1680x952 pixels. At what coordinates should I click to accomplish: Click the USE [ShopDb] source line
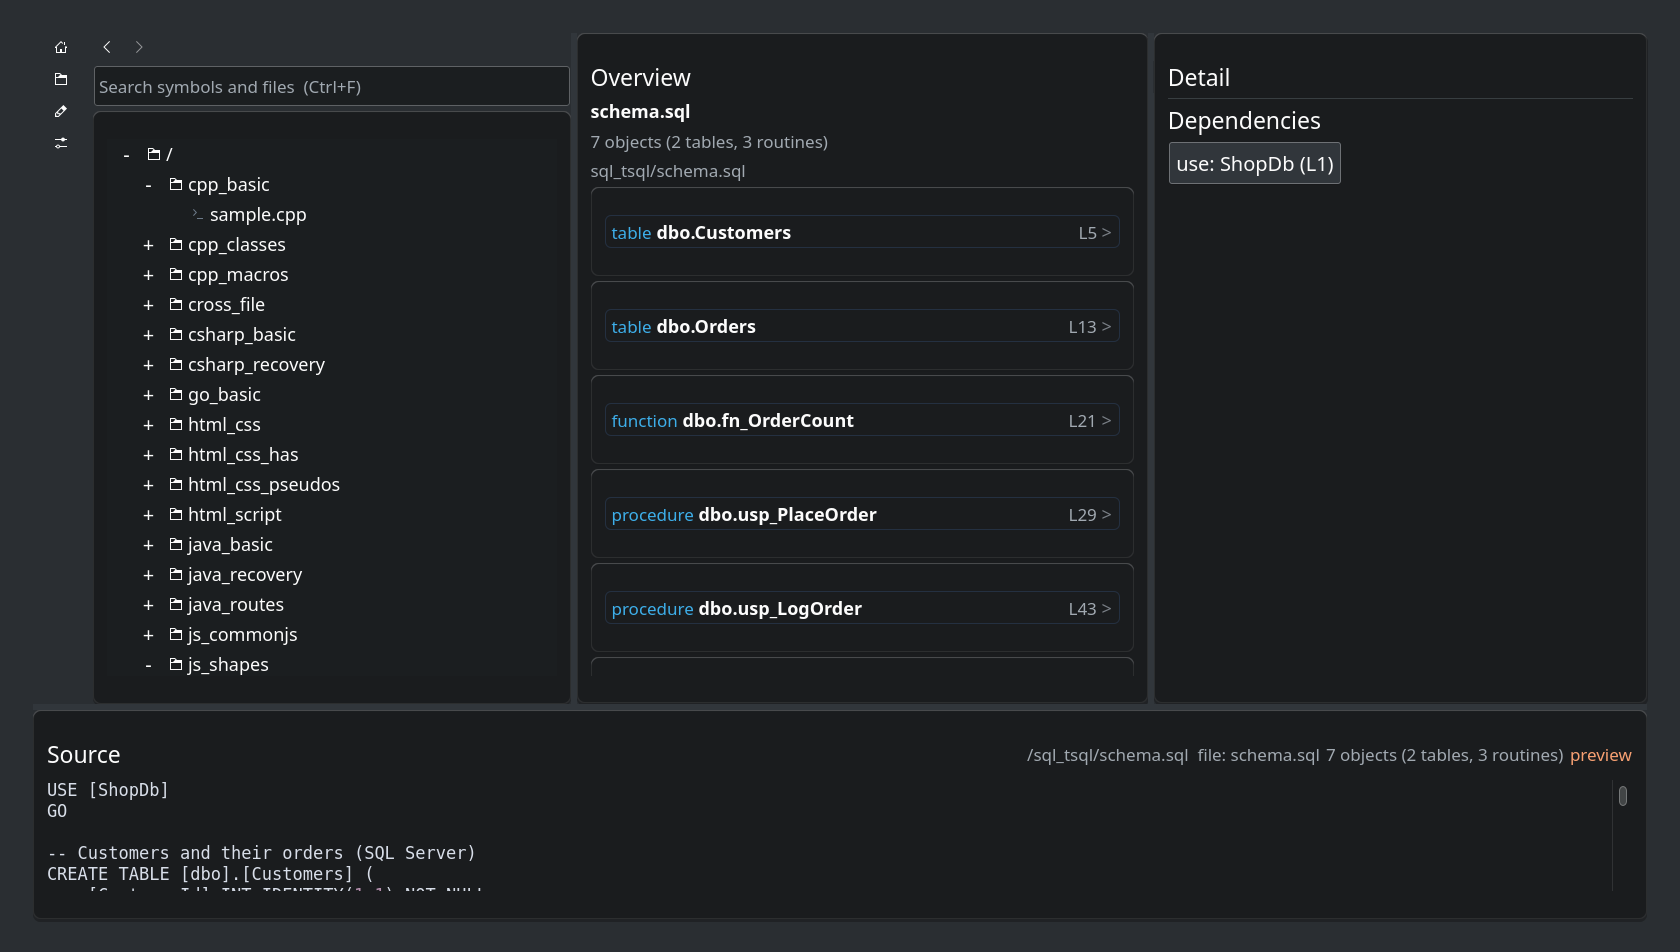click(x=108, y=790)
